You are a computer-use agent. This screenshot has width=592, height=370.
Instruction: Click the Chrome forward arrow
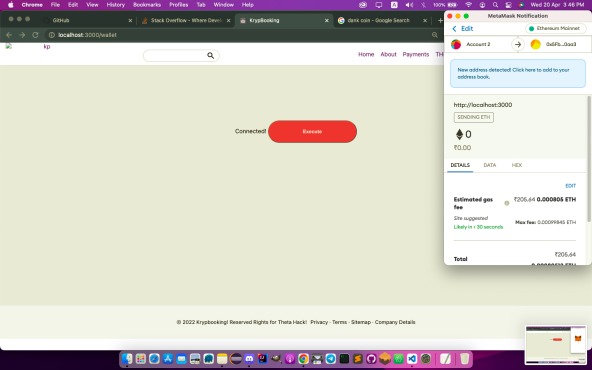click(22, 35)
